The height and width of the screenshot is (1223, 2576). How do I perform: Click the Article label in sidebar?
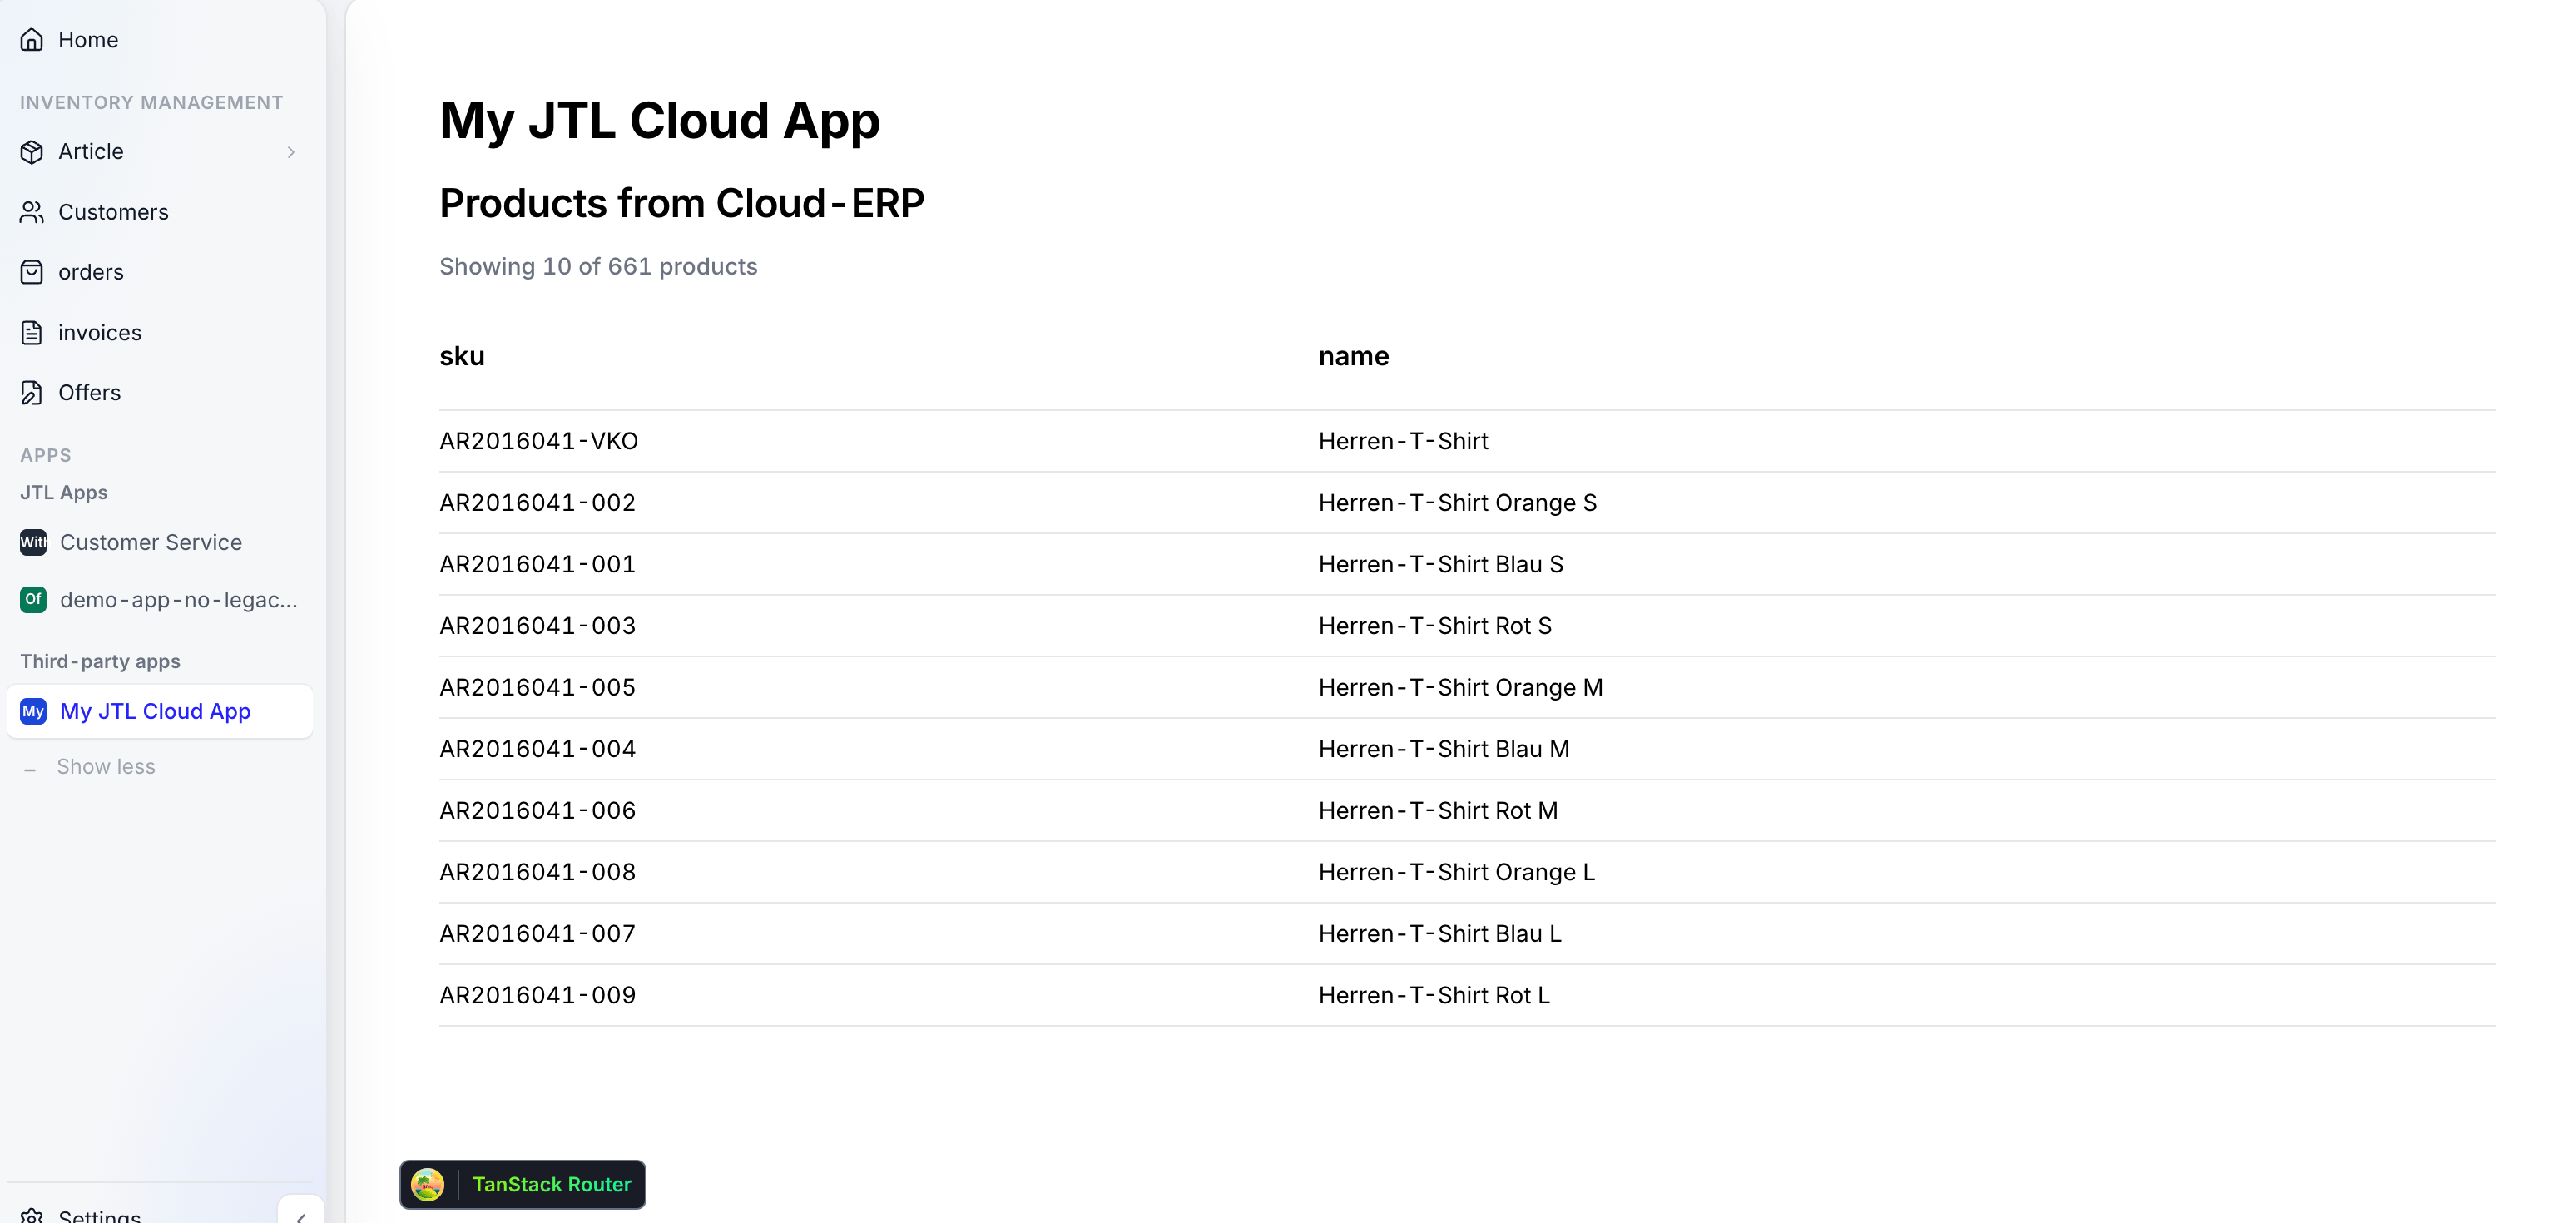coord(91,152)
